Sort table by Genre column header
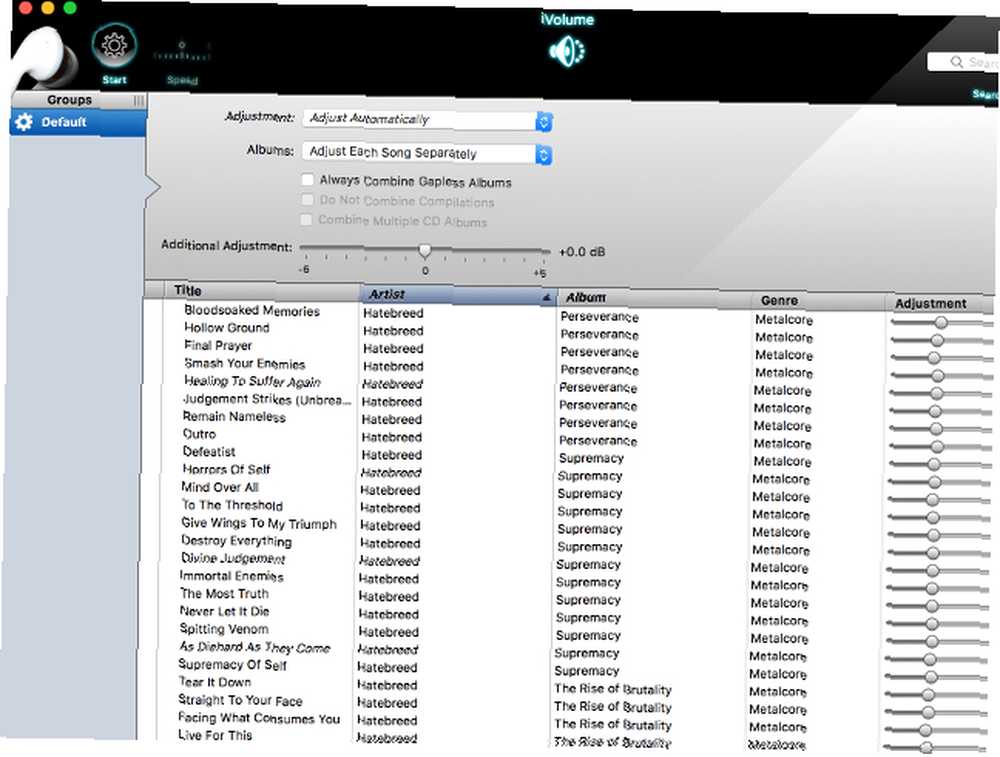Image resolution: width=1000 pixels, height=757 pixels. click(779, 300)
